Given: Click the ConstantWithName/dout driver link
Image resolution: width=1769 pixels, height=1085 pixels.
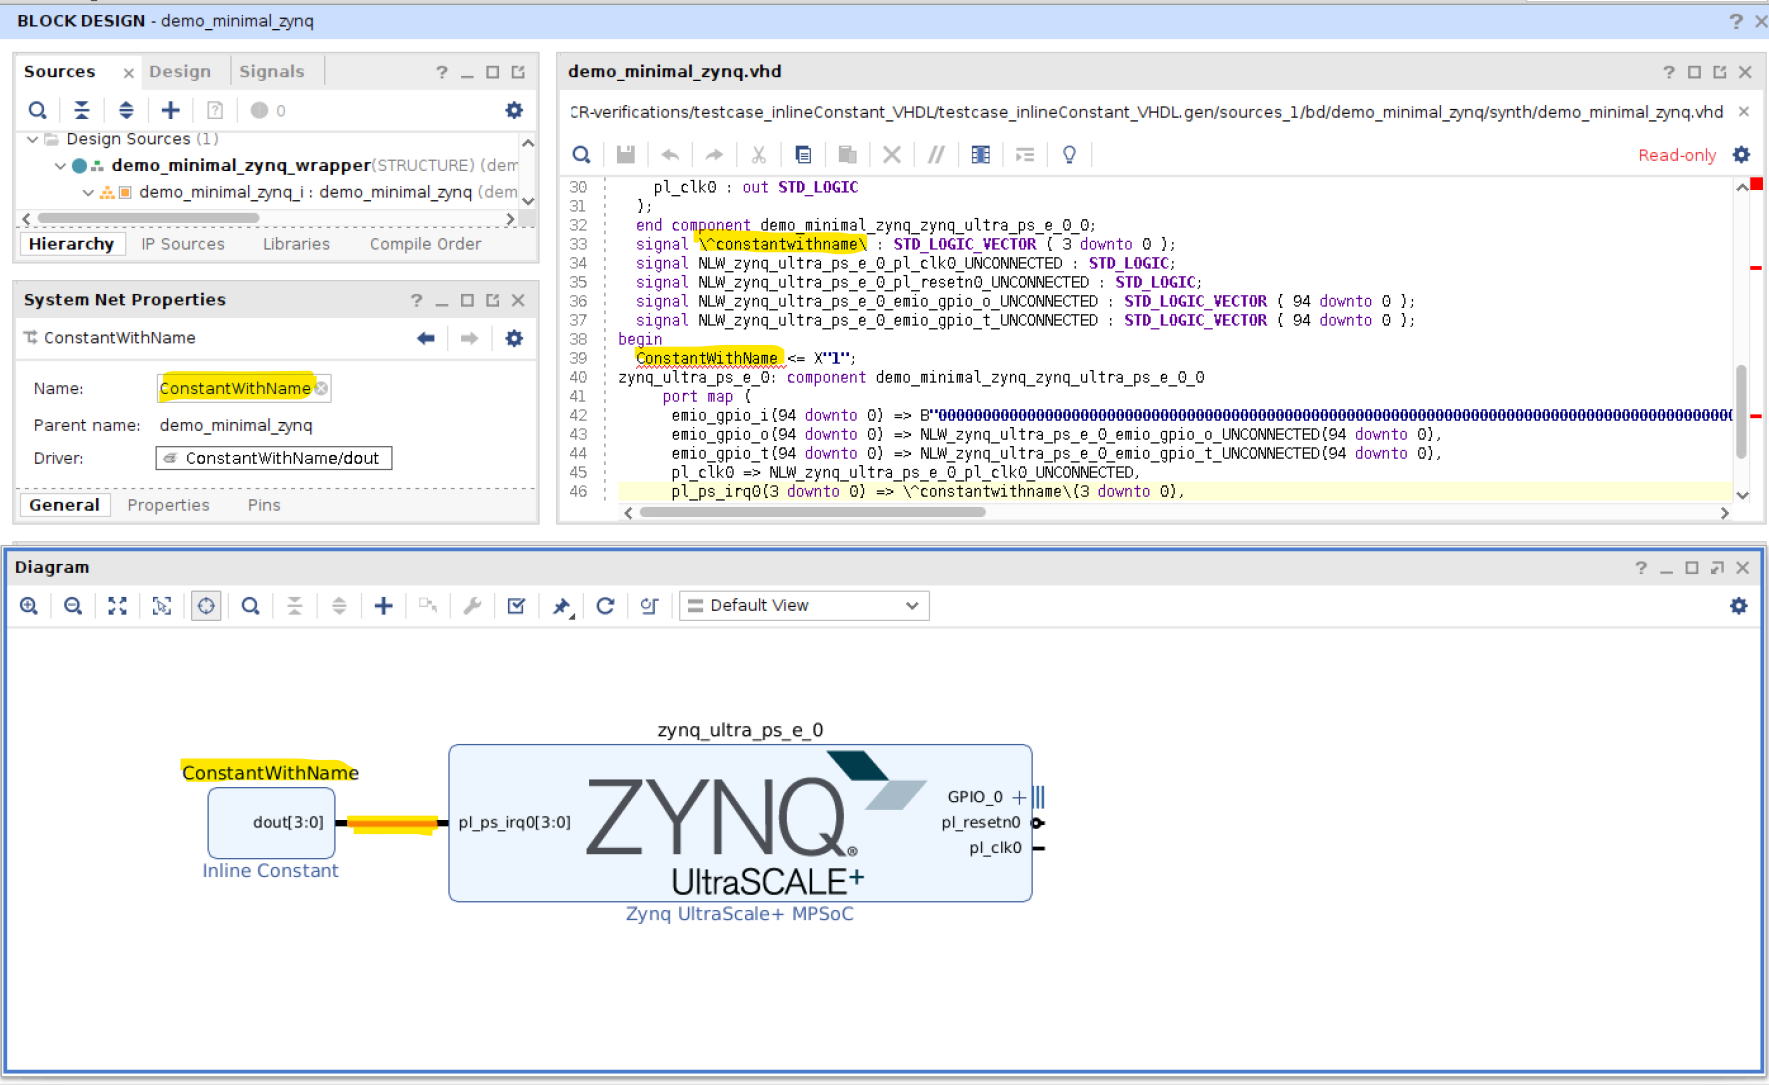Looking at the screenshot, I should [282, 458].
